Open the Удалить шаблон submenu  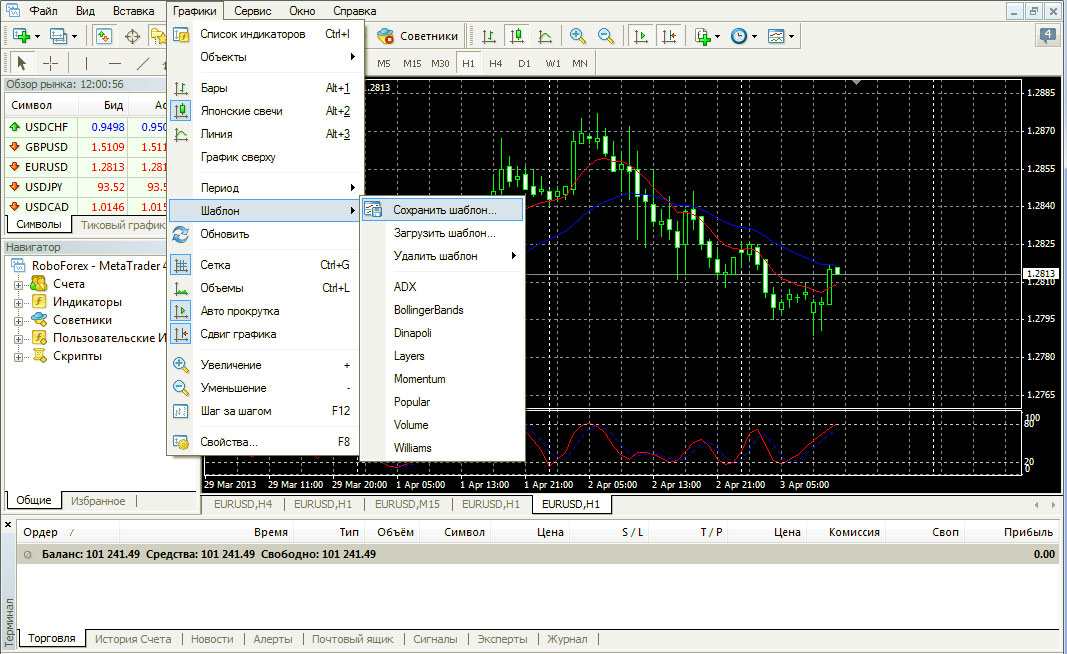coord(435,256)
